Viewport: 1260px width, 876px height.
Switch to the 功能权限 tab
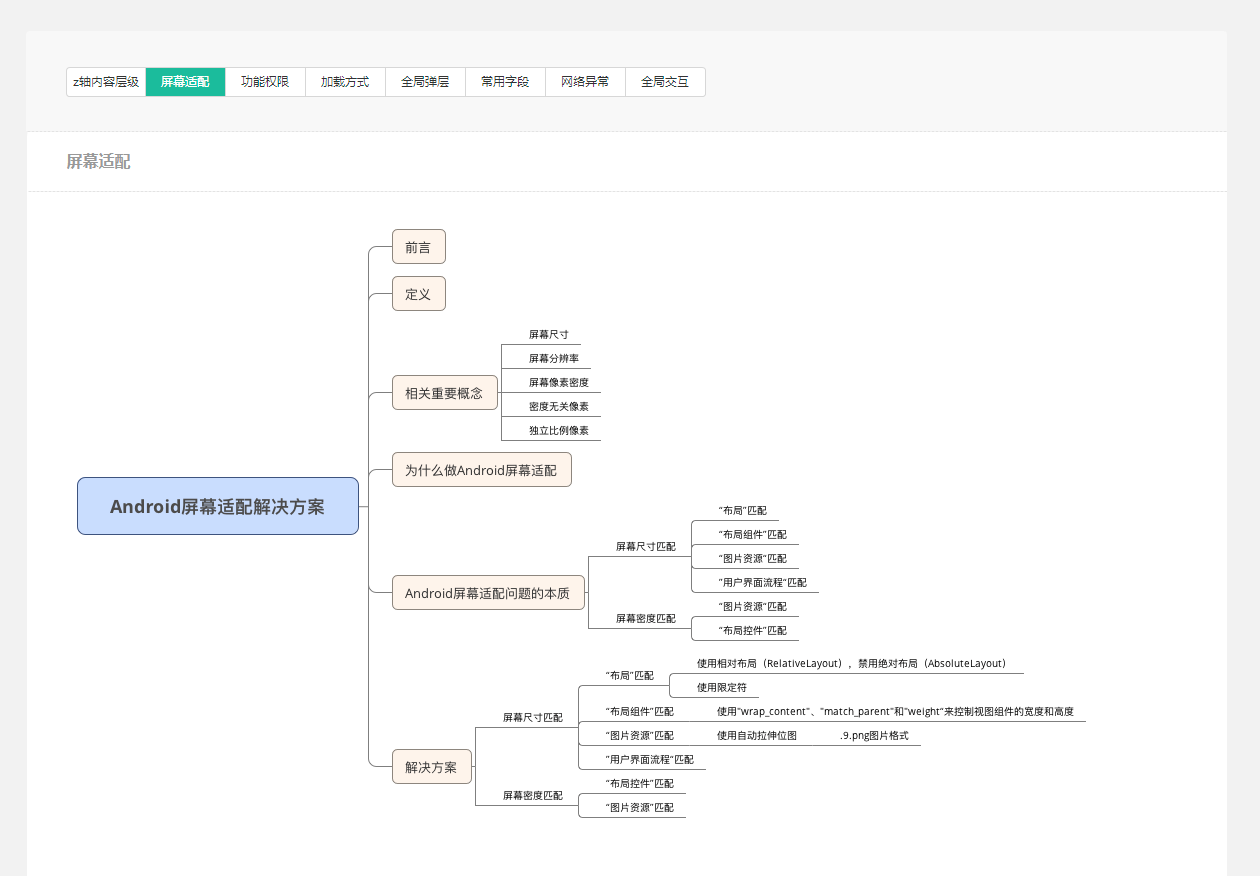click(265, 82)
